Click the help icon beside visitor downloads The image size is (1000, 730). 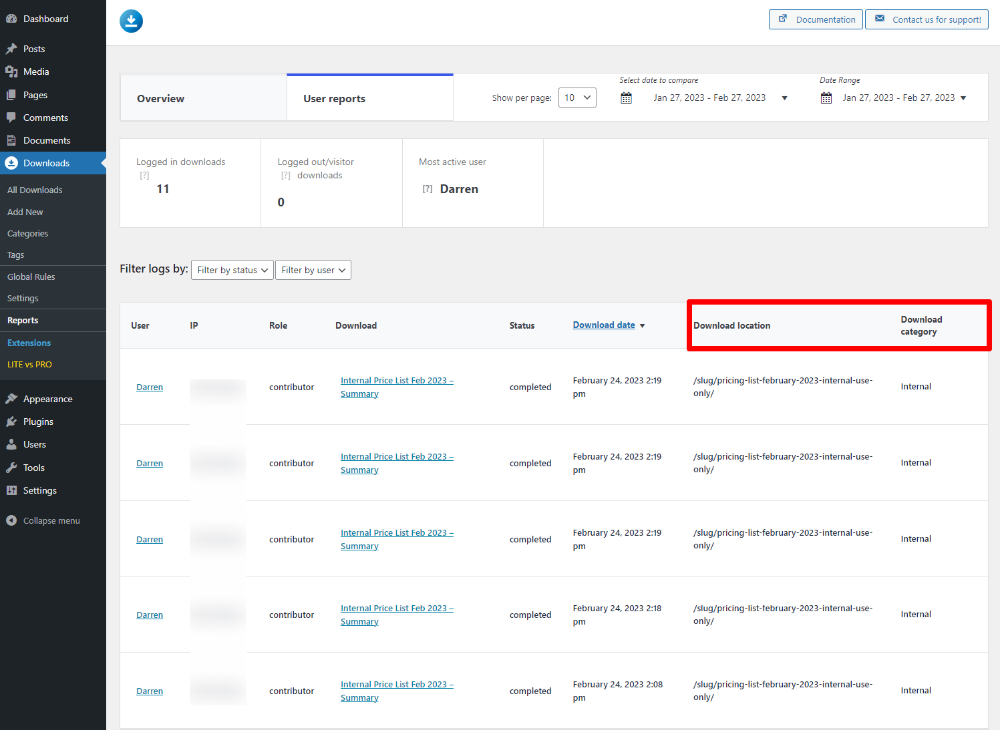point(286,175)
